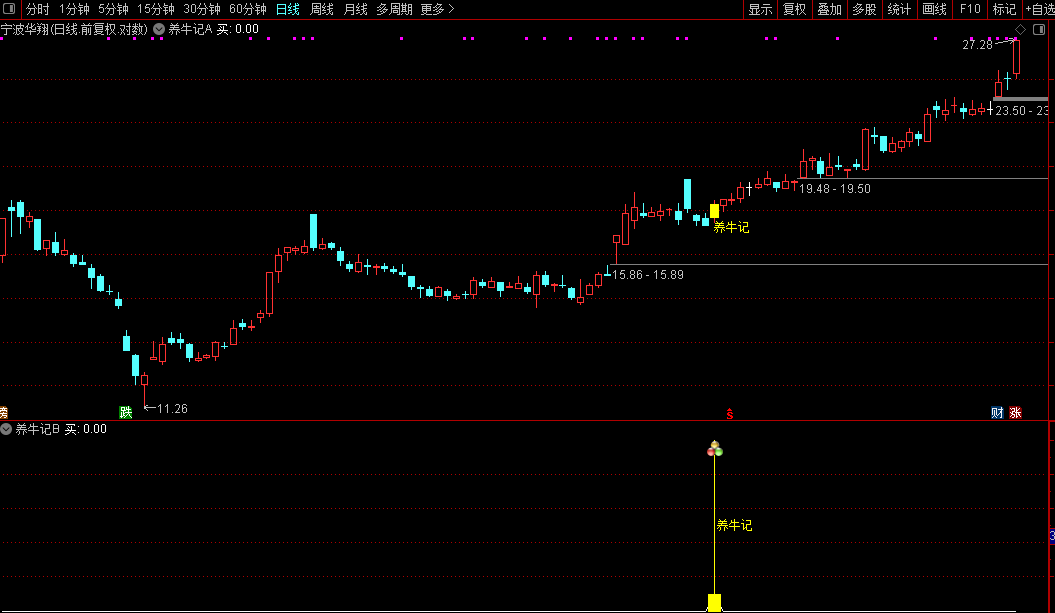Click the red dollar sign marker
1055x613 pixels.
click(729, 414)
